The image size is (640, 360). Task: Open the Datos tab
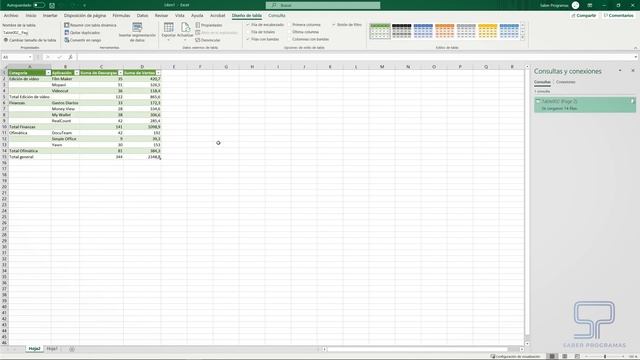pos(142,16)
